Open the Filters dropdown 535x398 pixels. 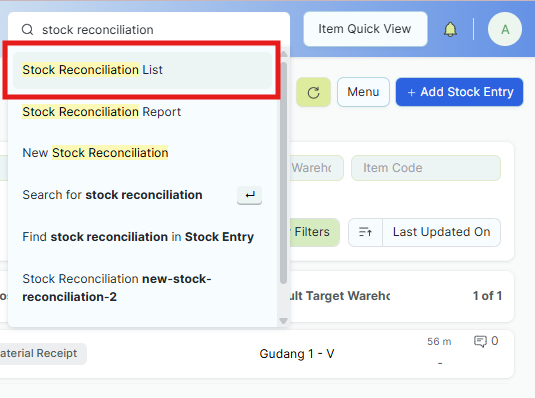tap(313, 232)
